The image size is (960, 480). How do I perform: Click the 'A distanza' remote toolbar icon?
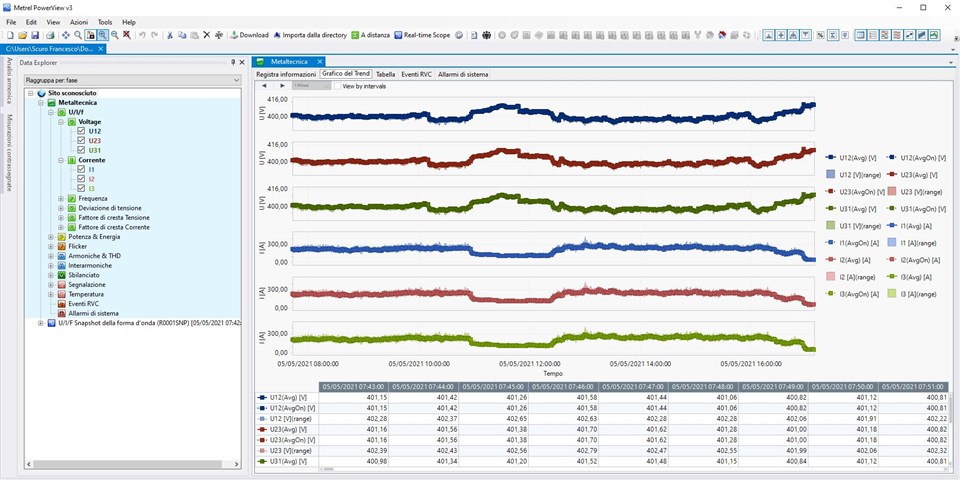[372, 35]
